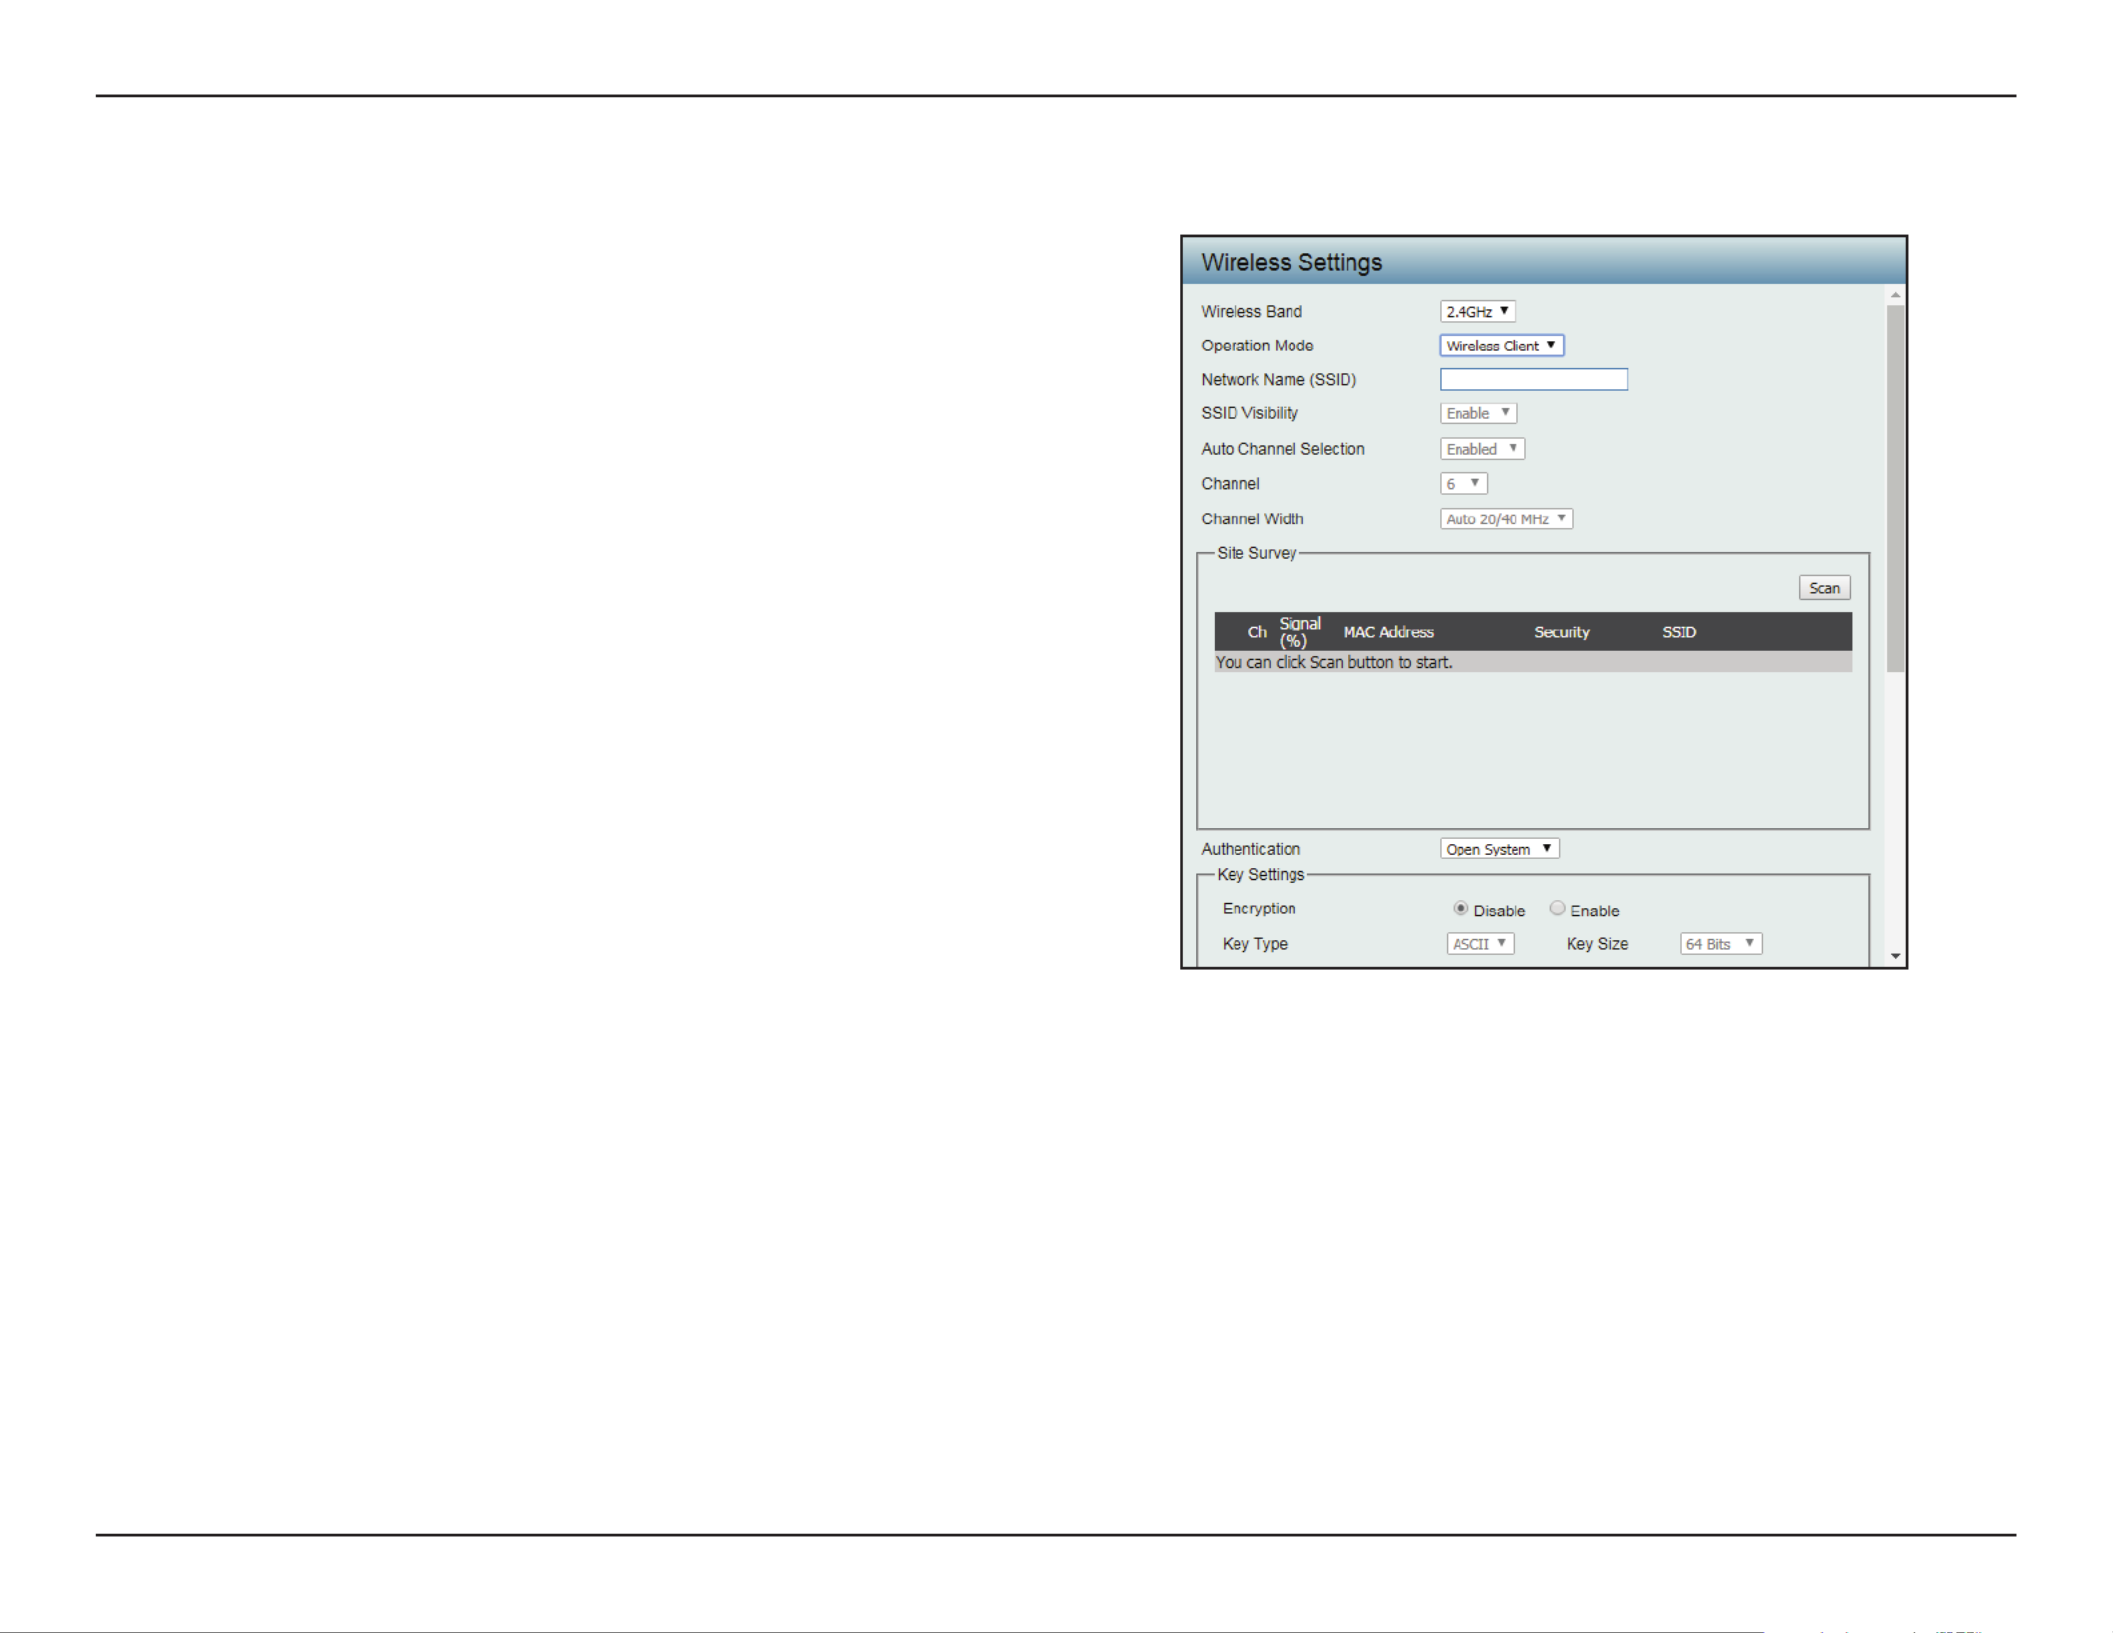Open the Key Size 64 Bits dropdown
Image resolution: width=2113 pixels, height=1633 pixels.
(x=1720, y=944)
